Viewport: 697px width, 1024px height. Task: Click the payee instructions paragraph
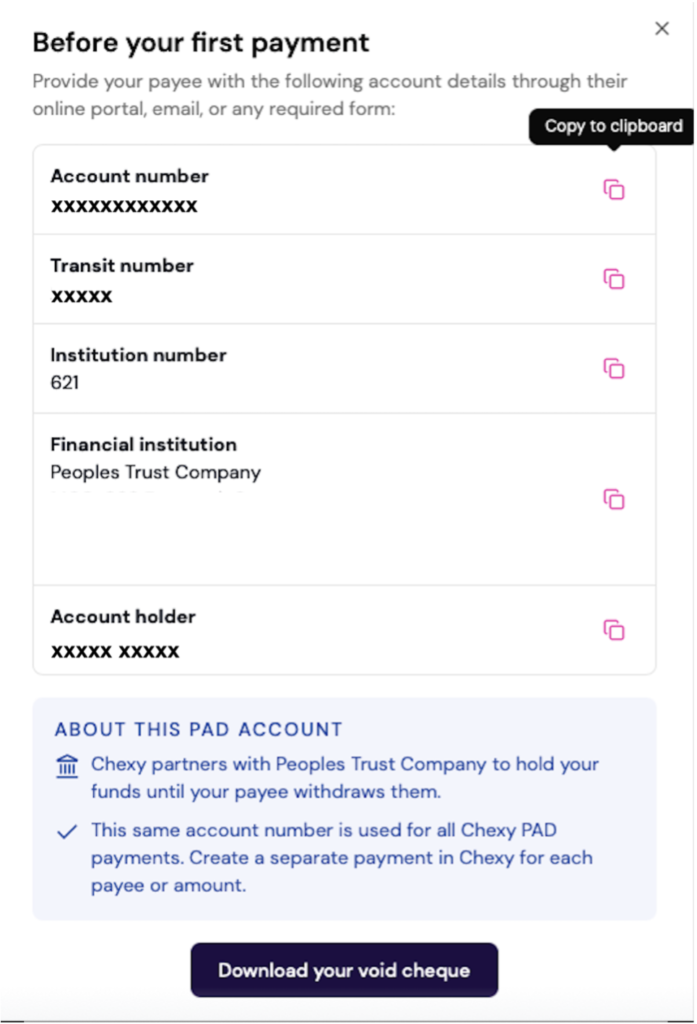click(330, 94)
